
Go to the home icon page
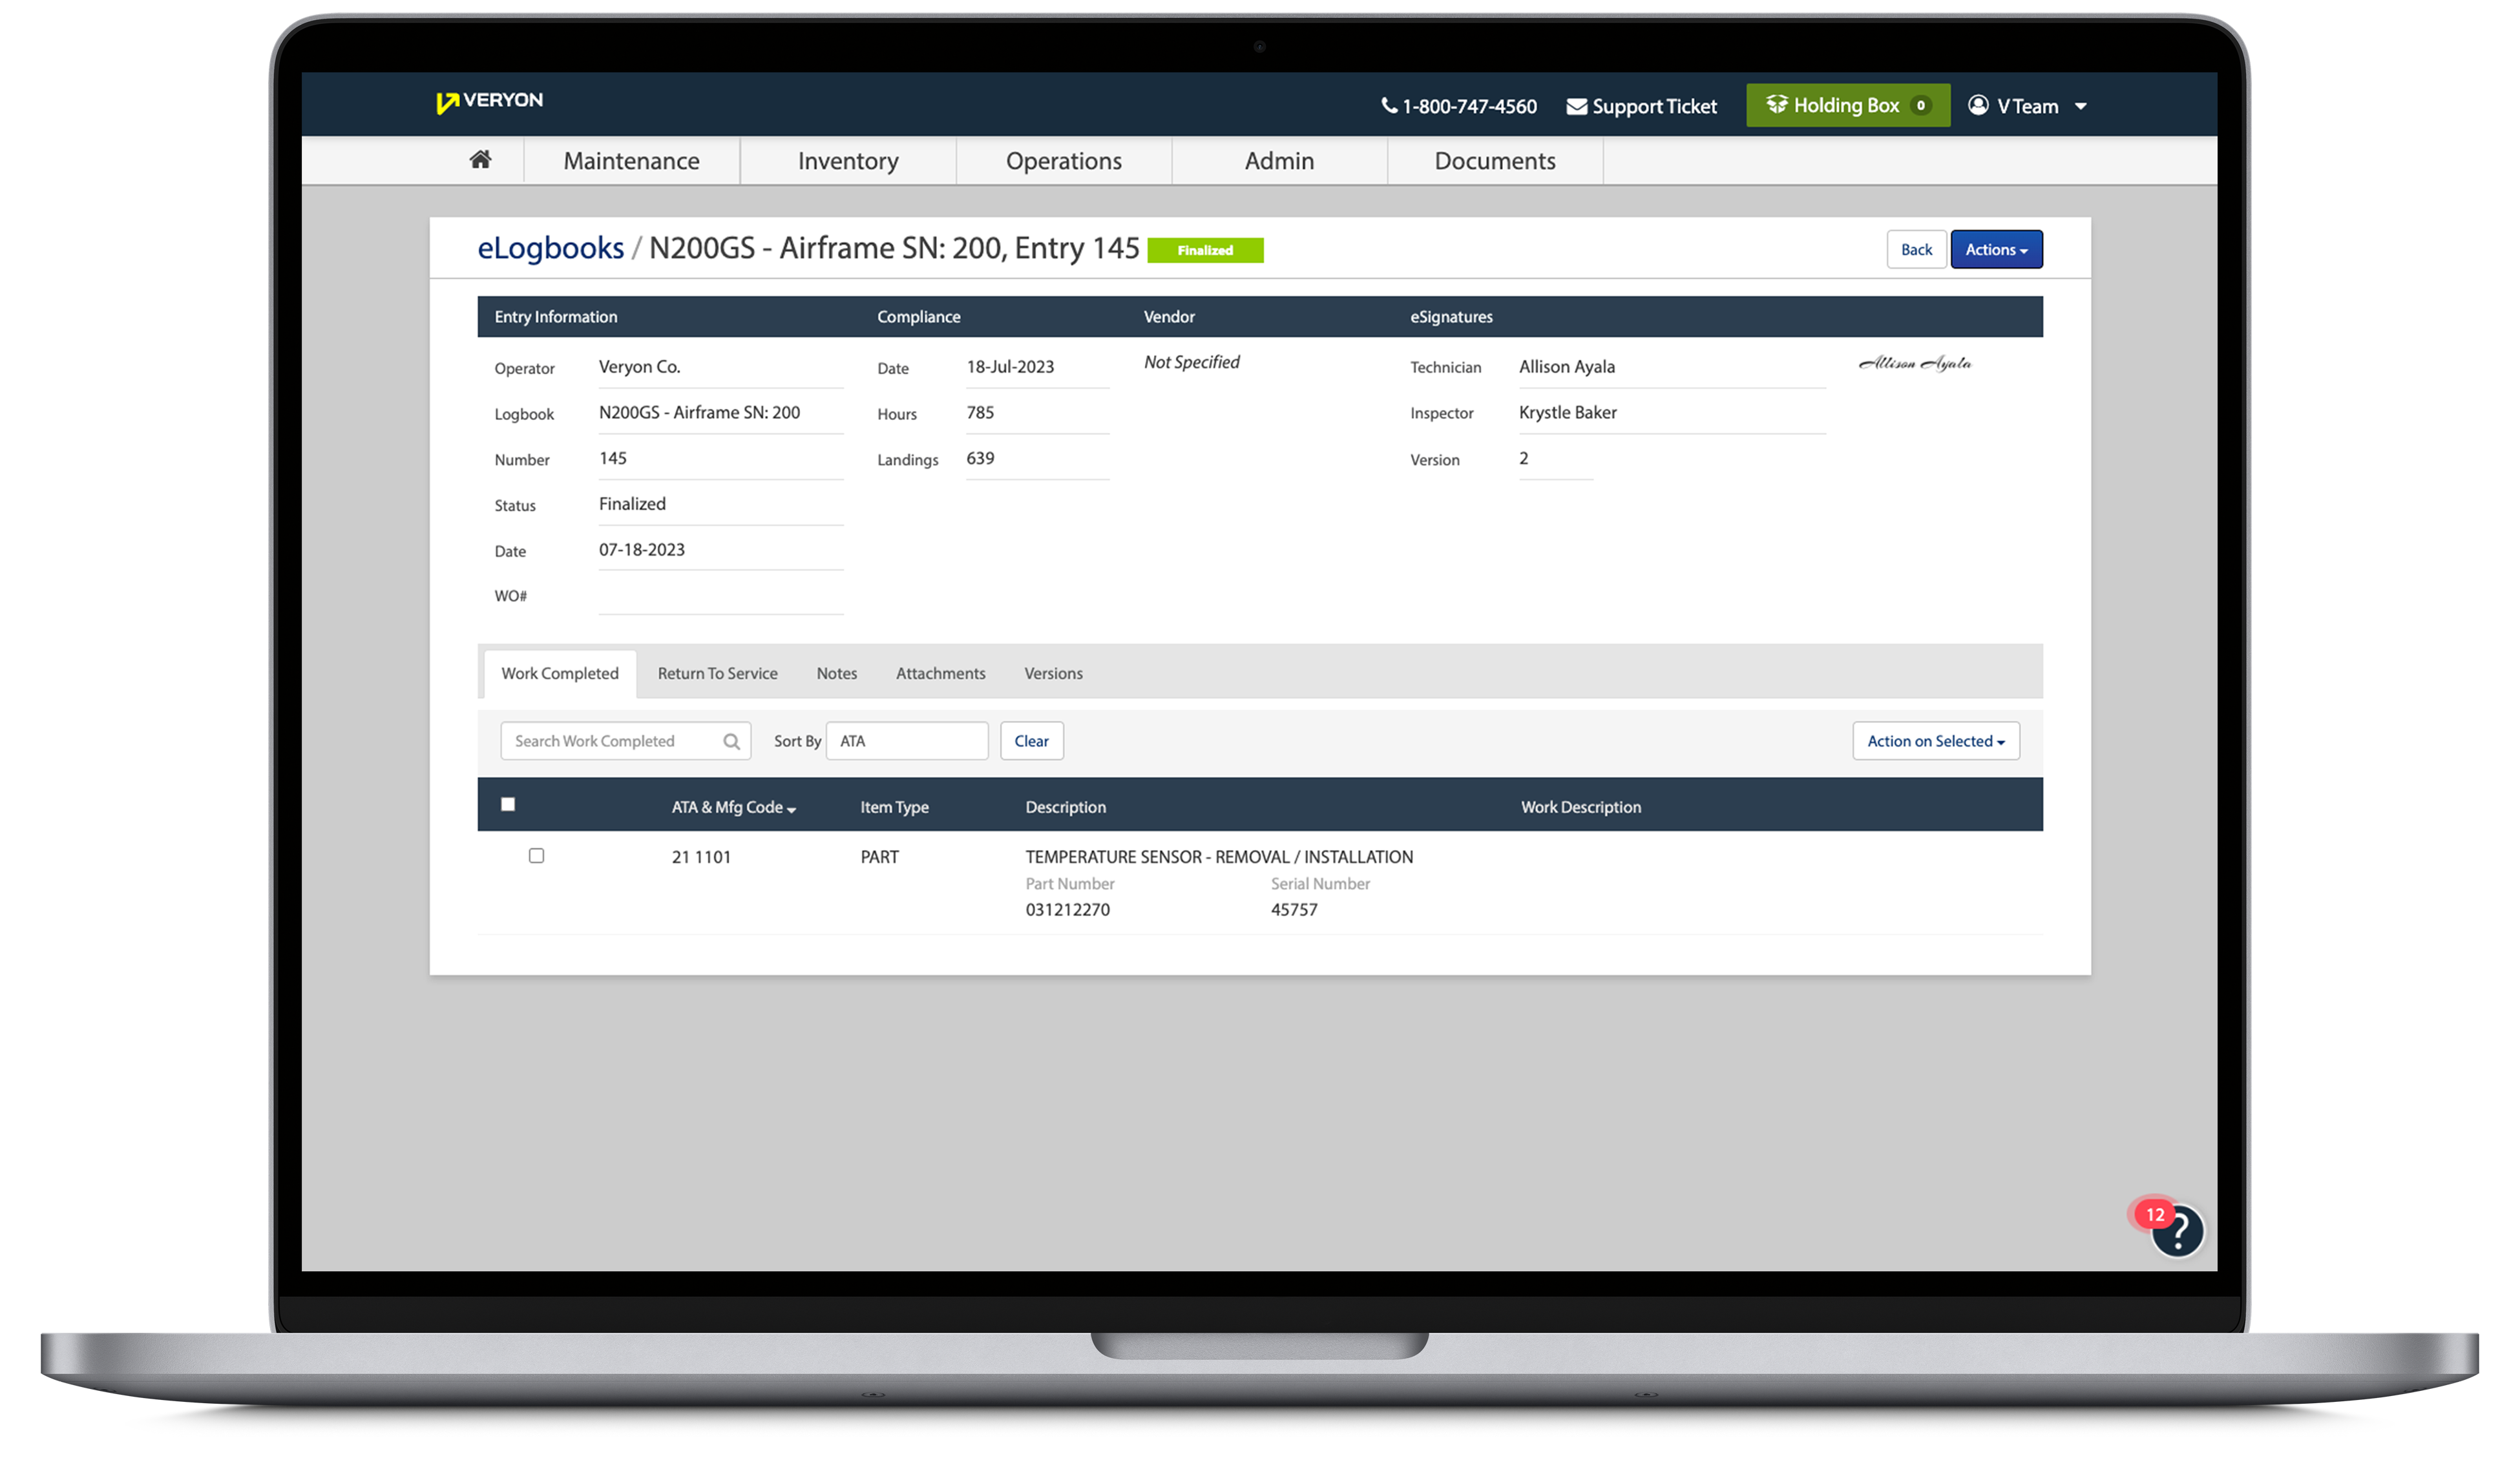click(x=480, y=160)
